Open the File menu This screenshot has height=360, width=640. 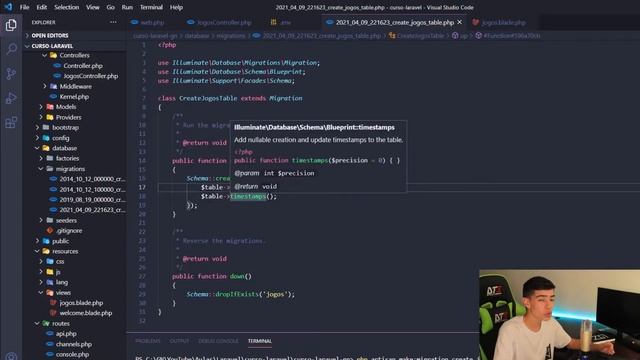click(x=24, y=7)
